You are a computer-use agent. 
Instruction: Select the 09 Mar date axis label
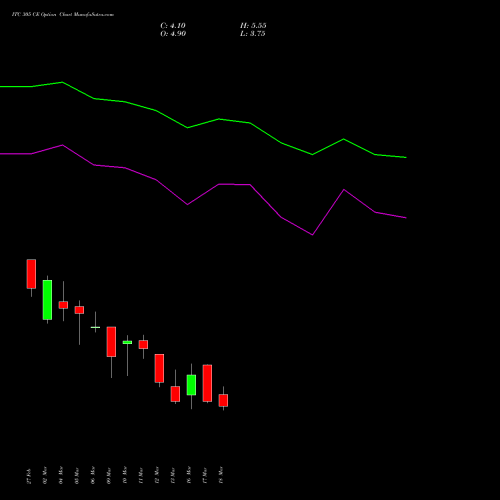tap(109, 475)
